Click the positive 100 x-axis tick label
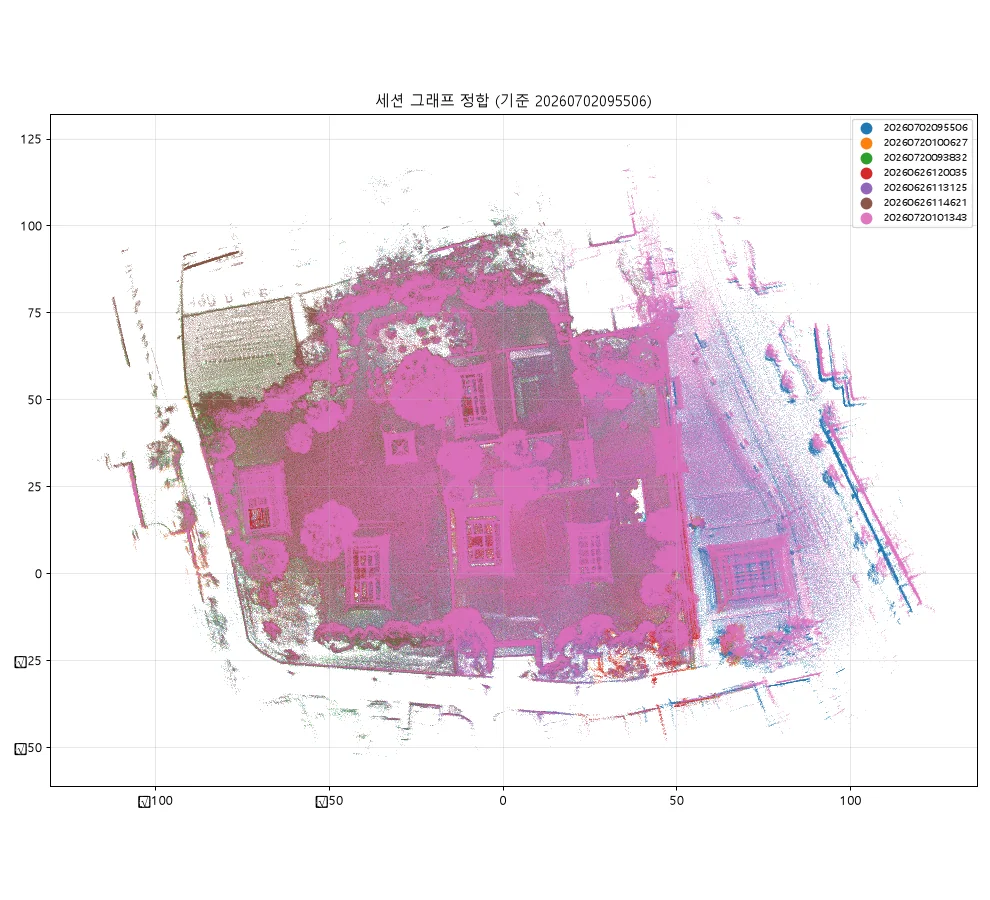 [x=850, y=801]
